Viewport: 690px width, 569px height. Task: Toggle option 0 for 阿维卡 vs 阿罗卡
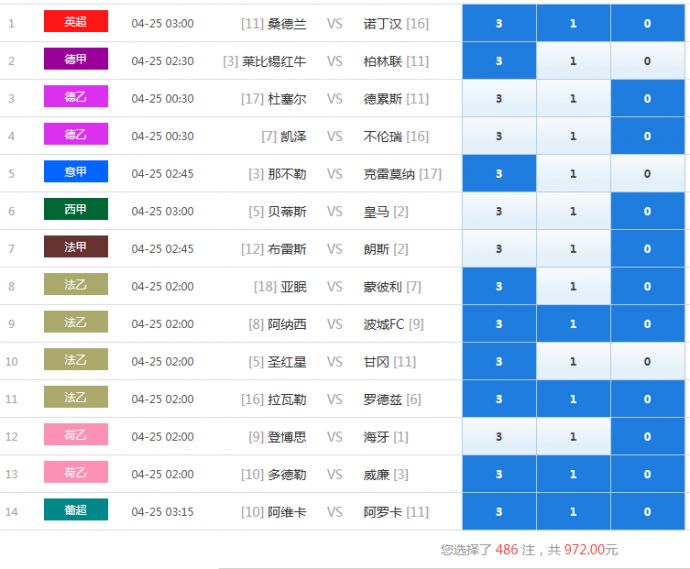click(647, 511)
